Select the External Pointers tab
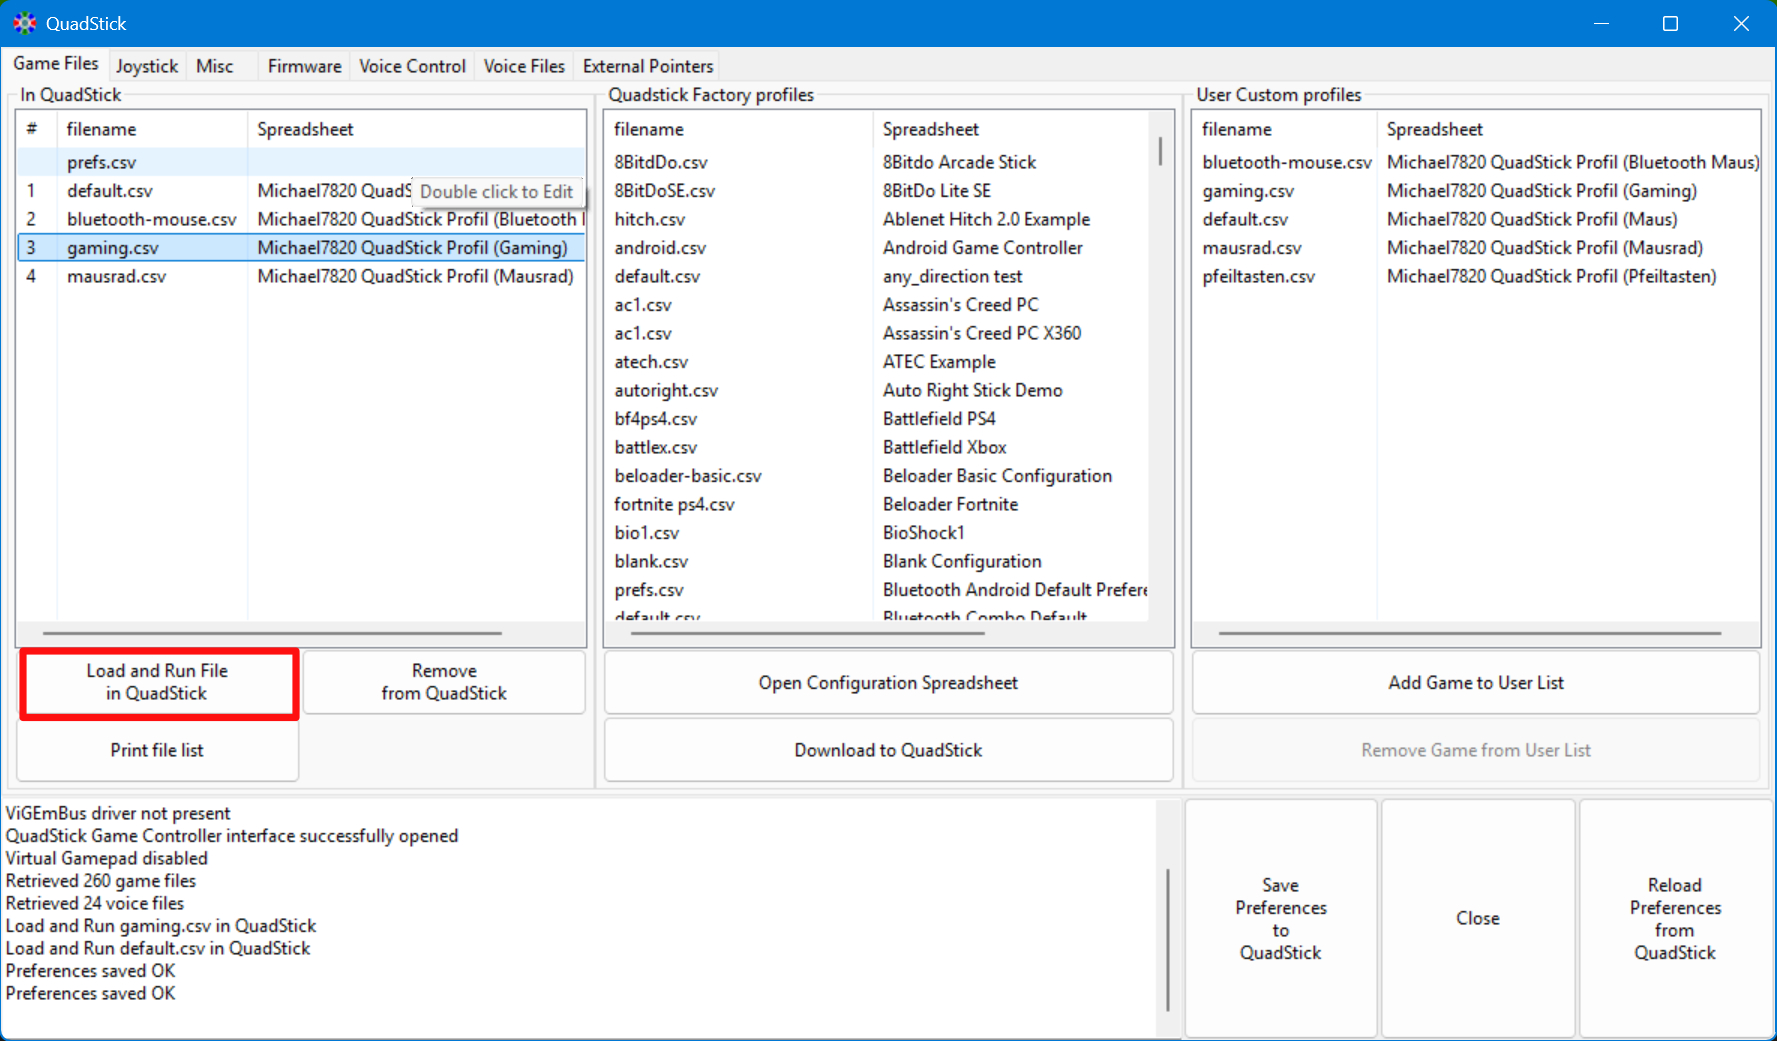 [647, 66]
